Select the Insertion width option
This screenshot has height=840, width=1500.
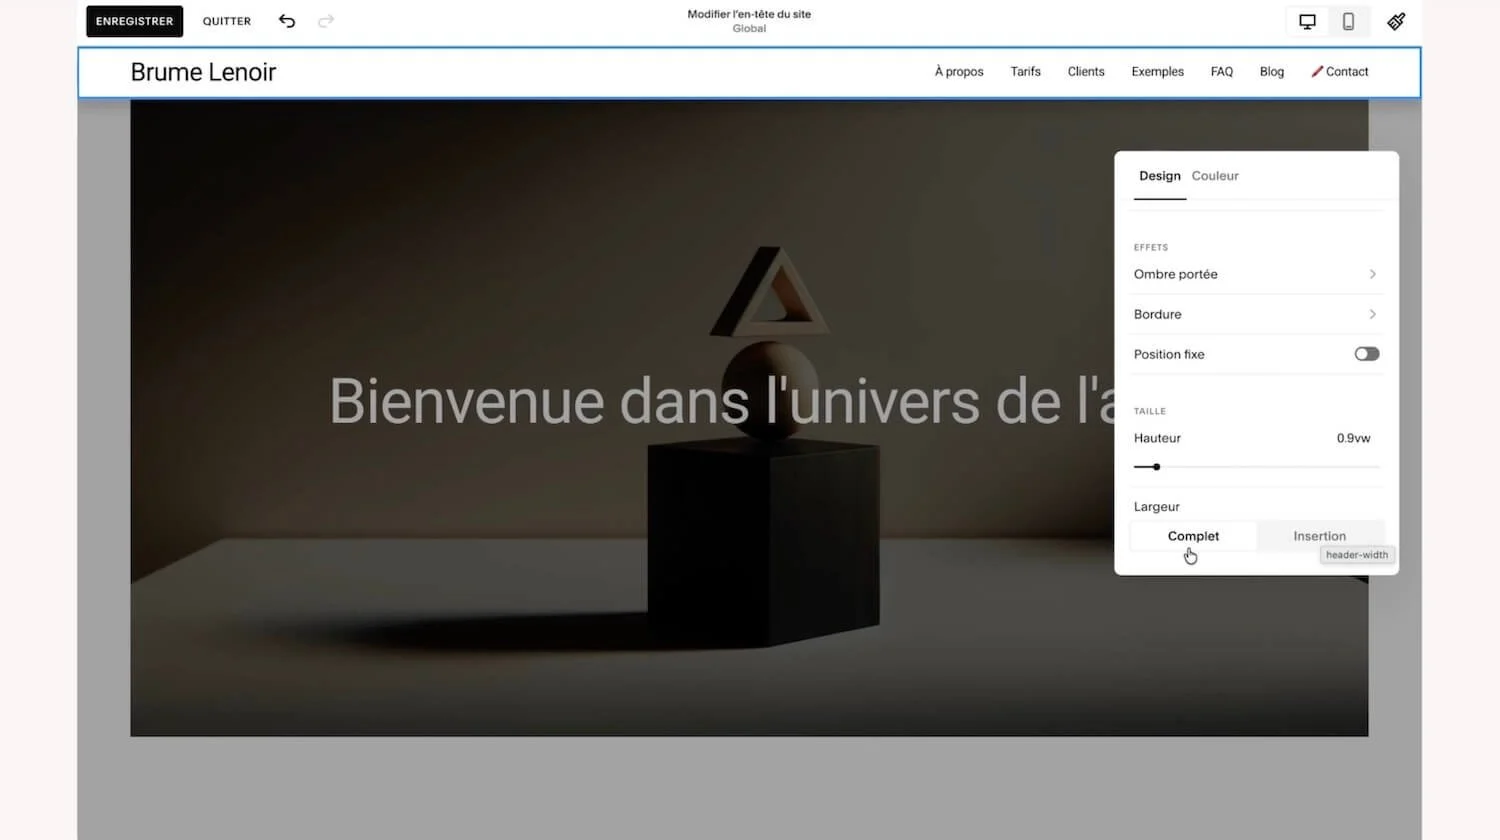click(x=1319, y=536)
